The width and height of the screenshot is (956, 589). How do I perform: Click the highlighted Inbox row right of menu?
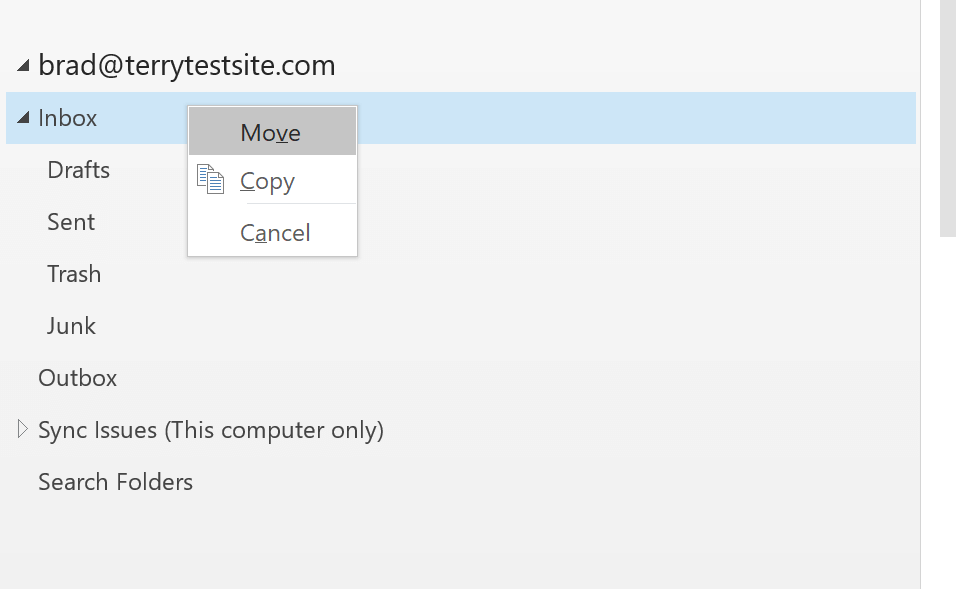pos(637,118)
